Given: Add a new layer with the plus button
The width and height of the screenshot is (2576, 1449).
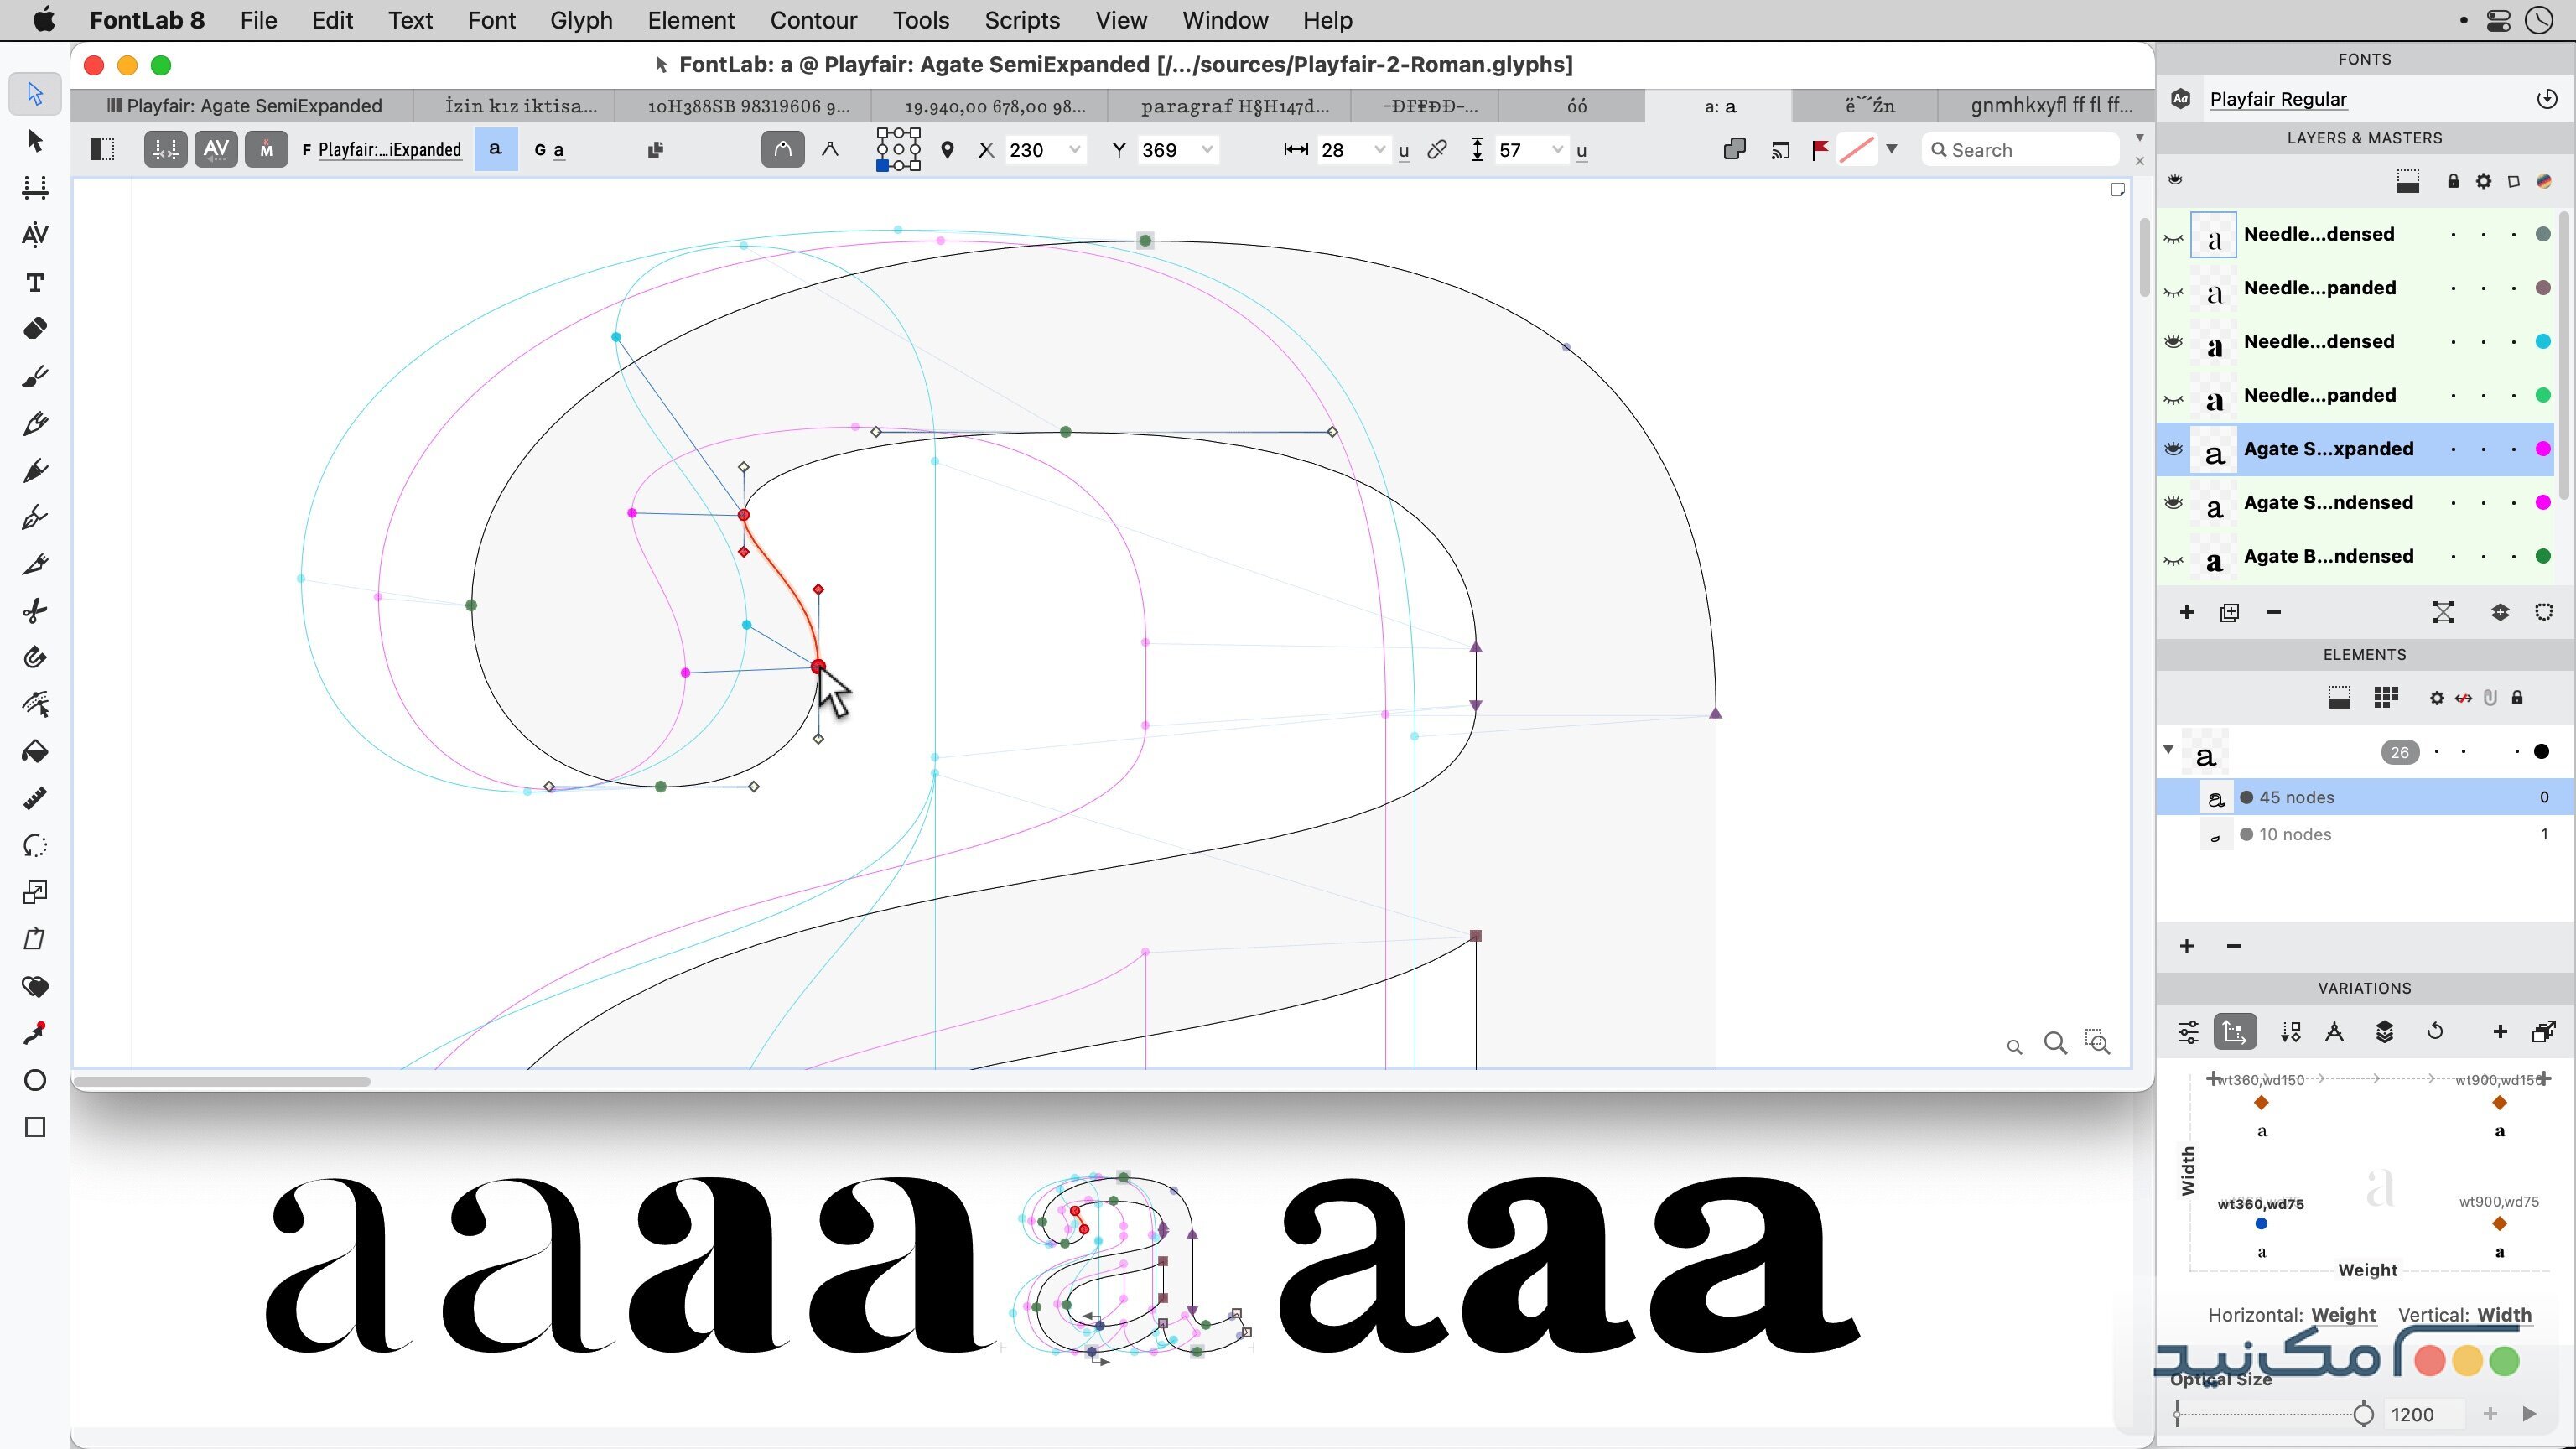Looking at the screenshot, I should pyautogui.click(x=2187, y=612).
